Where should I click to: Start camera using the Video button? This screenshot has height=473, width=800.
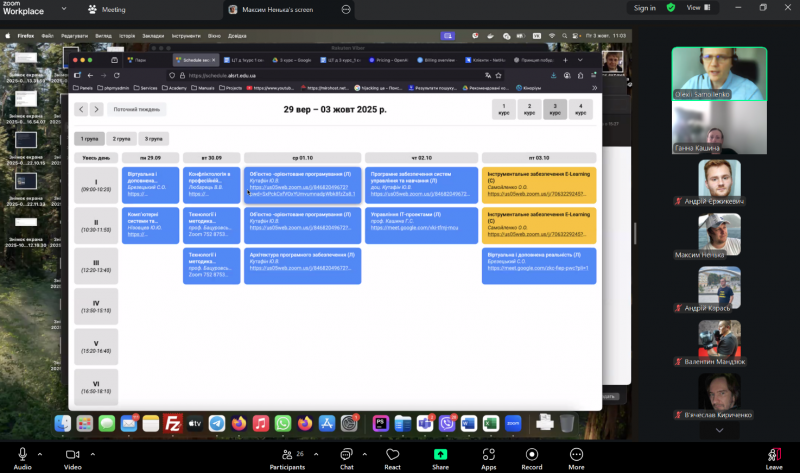coord(73,455)
